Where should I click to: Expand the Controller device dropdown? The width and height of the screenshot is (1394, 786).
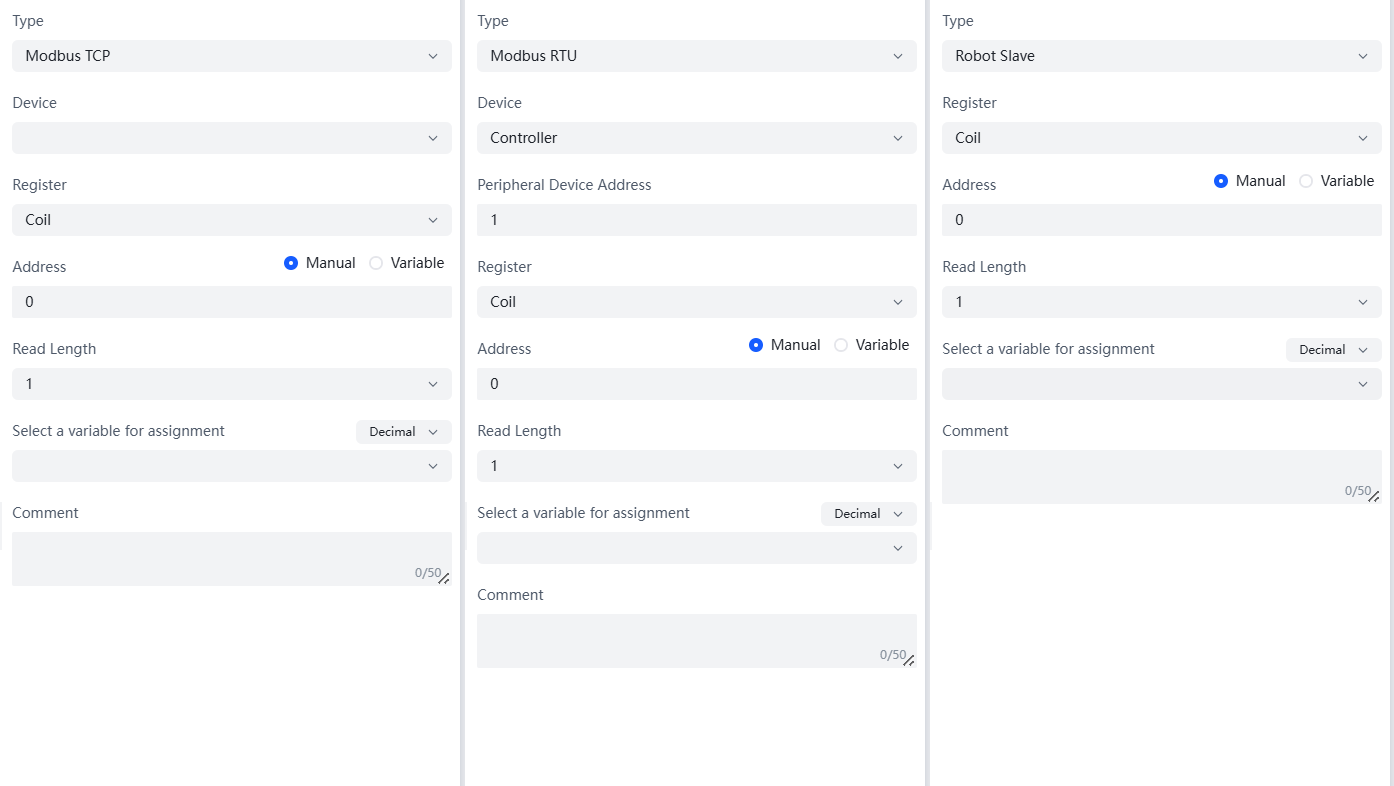tap(696, 138)
